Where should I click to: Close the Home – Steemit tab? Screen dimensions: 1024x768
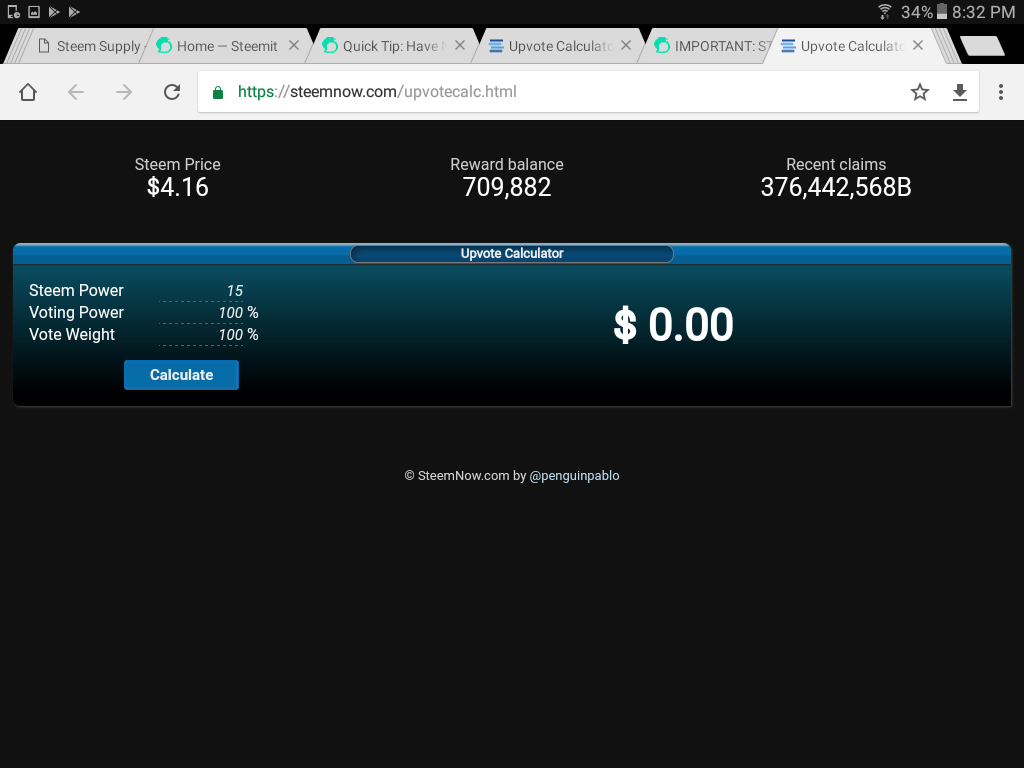coord(294,45)
